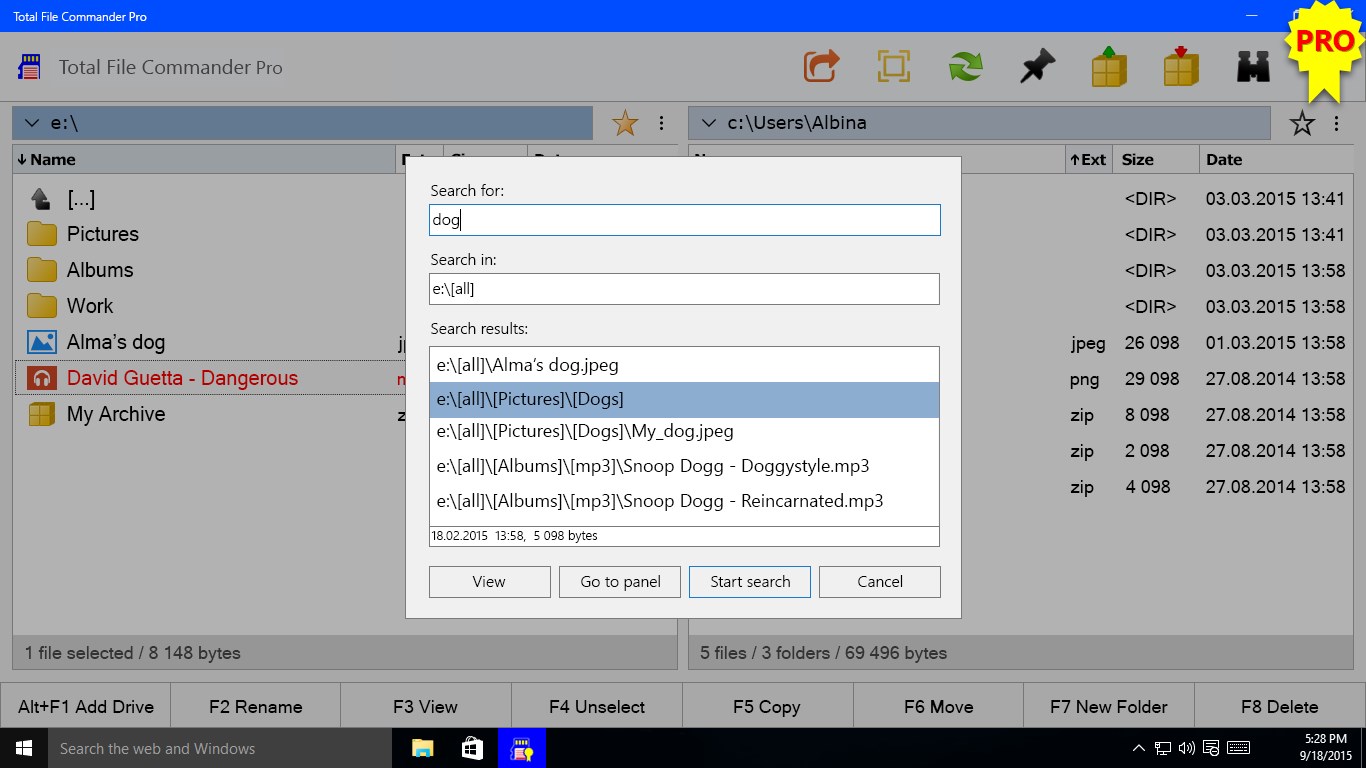Select the Albums folder icon
1366x768 pixels.
point(41,270)
